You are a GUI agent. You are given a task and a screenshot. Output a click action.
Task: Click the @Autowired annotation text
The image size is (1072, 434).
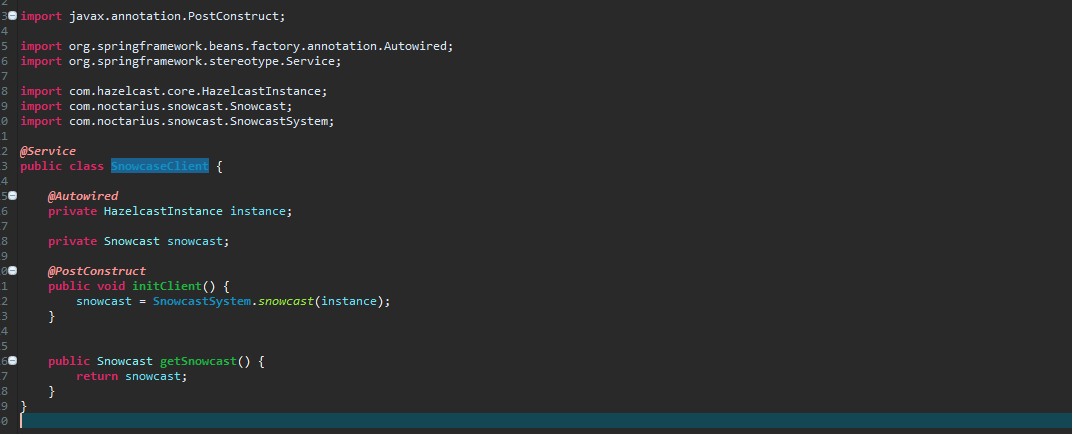click(83, 196)
